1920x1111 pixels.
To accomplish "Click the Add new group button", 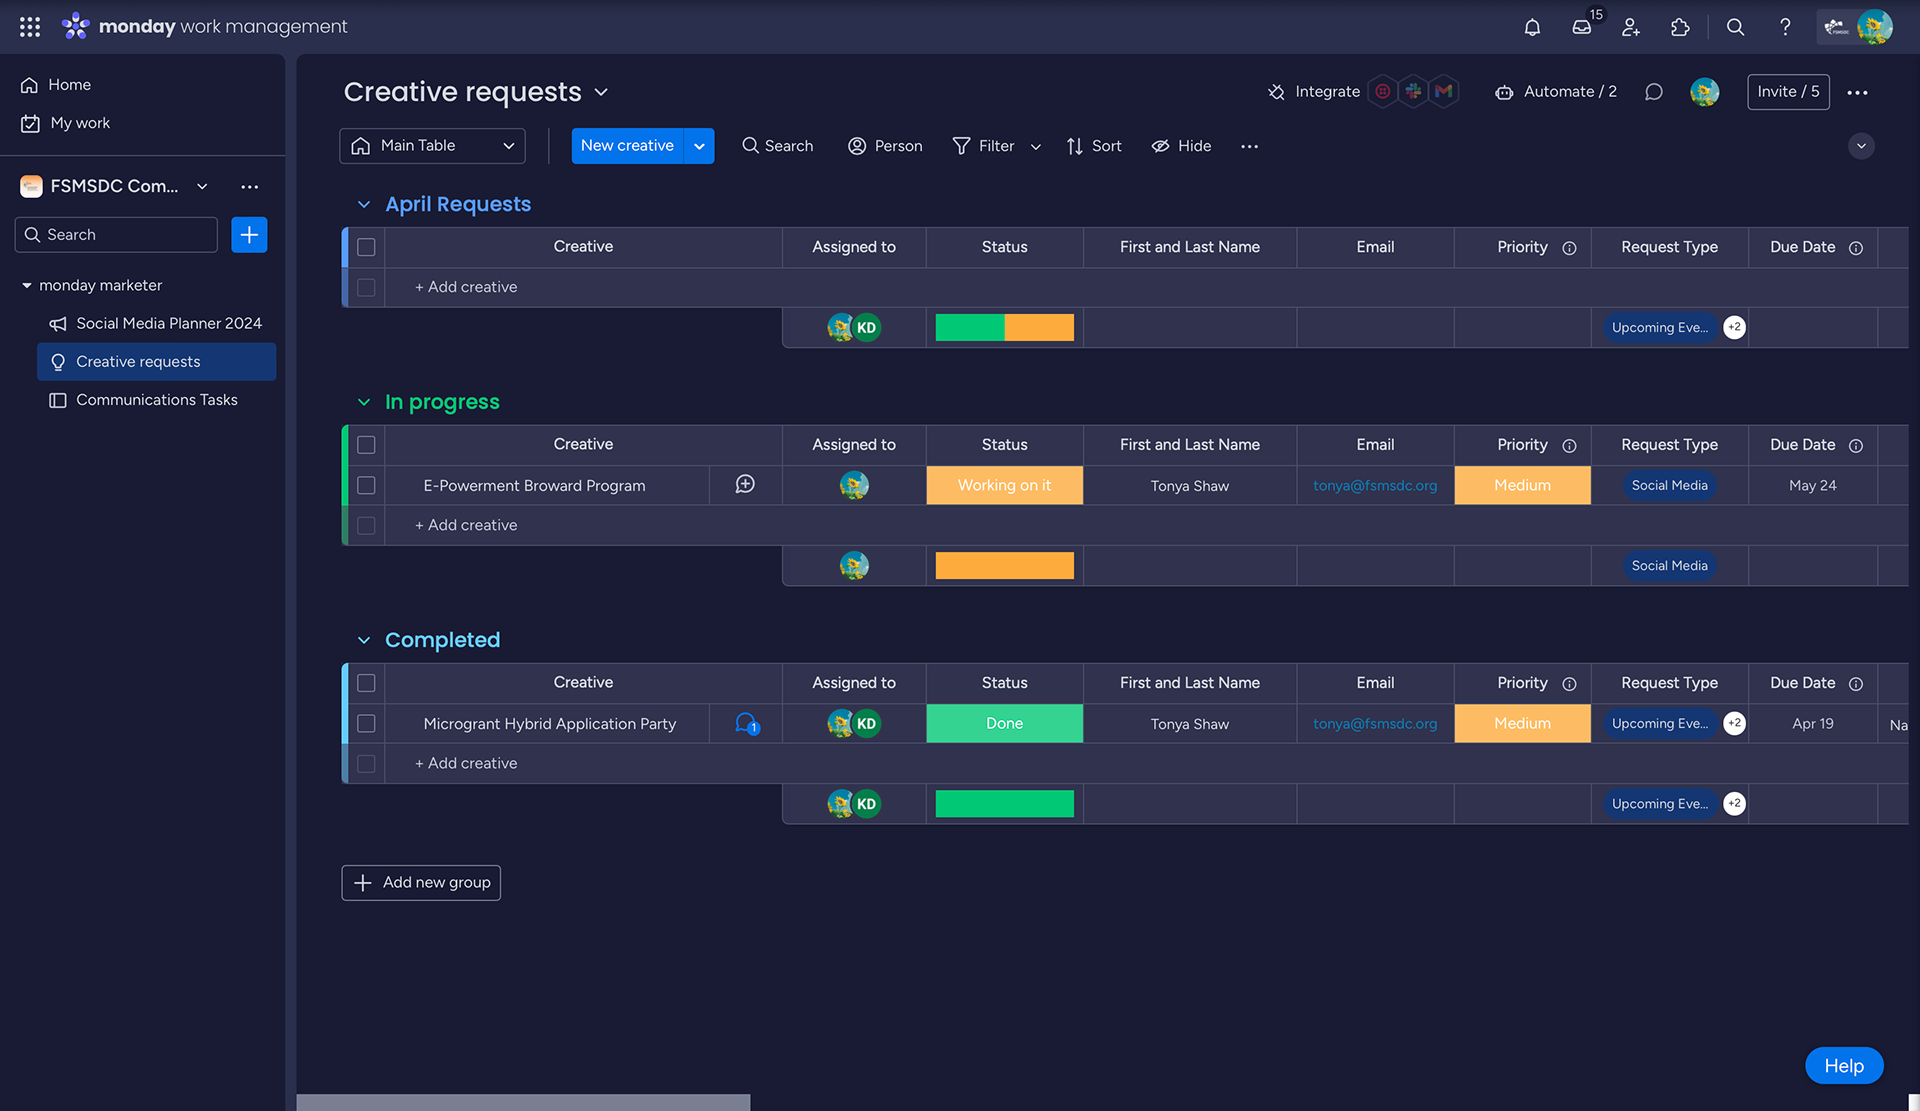I will 421,882.
